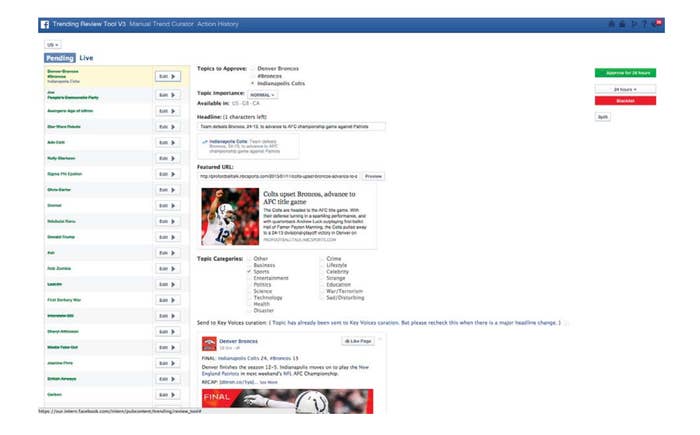Check the Disaster category
The width and height of the screenshot is (700, 435).
pos(249,310)
